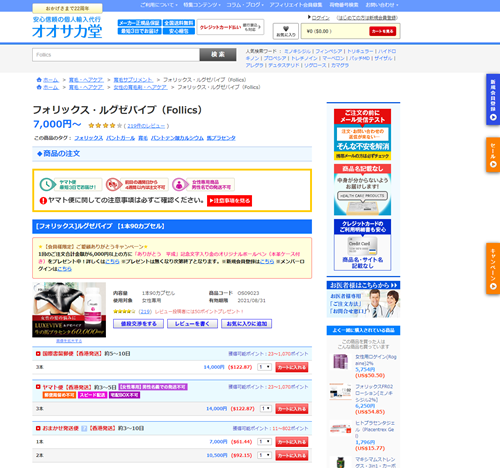Click the heart favorites icon in header
The width and height of the screenshot is (500, 468).
tap(286, 29)
